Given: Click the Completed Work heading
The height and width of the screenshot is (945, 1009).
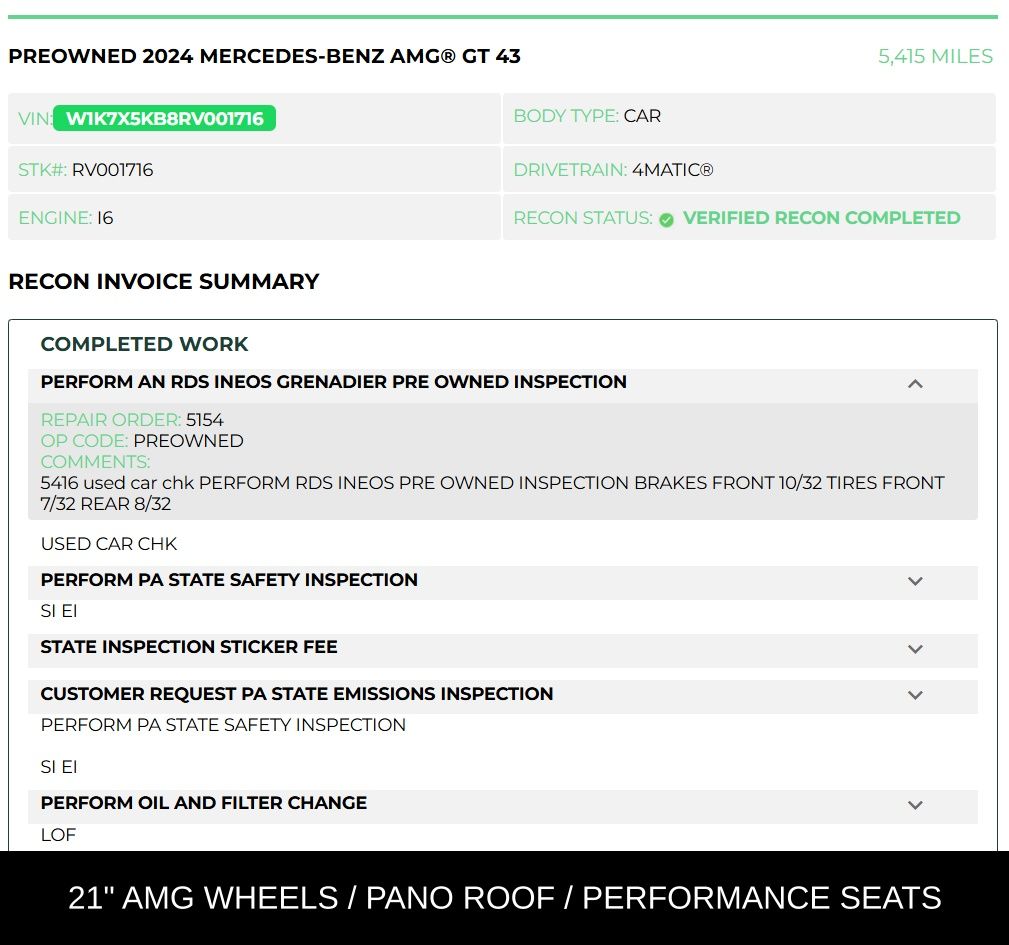Looking at the screenshot, I should 144,344.
